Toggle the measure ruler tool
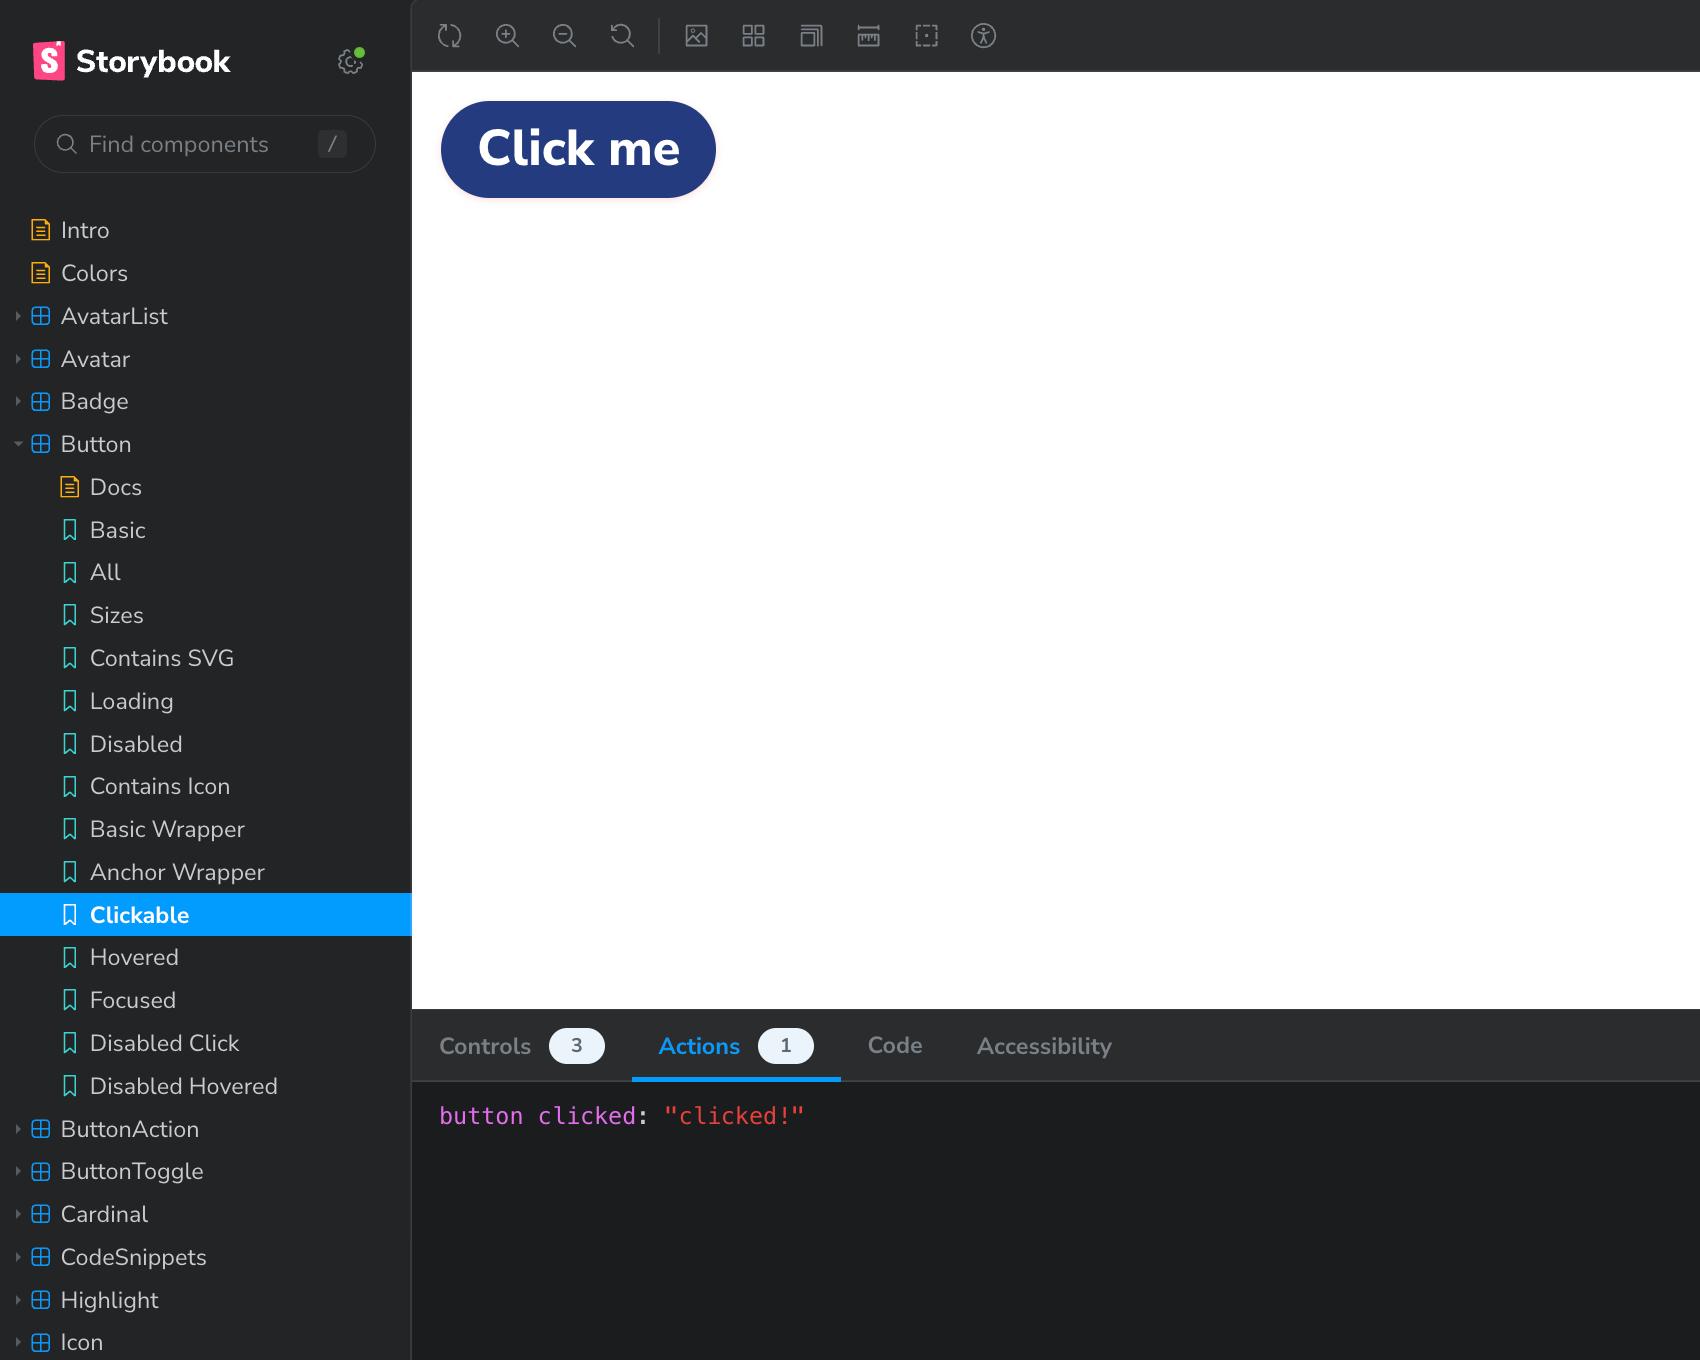The image size is (1700, 1360). pos(868,36)
